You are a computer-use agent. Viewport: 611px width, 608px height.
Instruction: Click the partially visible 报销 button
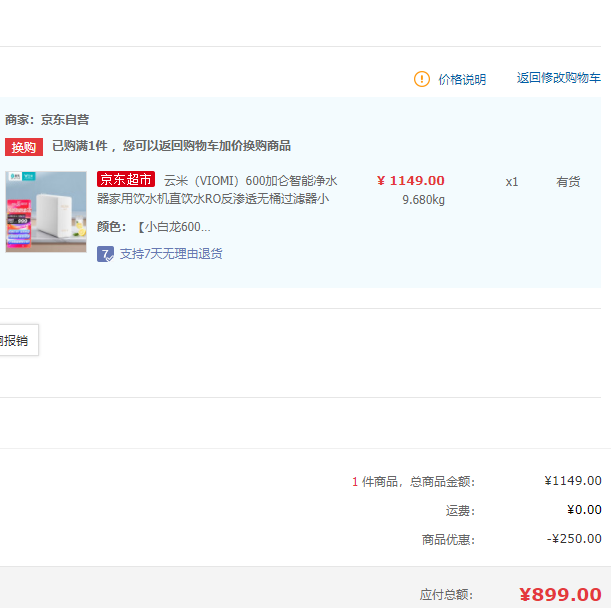tap(19, 340)
